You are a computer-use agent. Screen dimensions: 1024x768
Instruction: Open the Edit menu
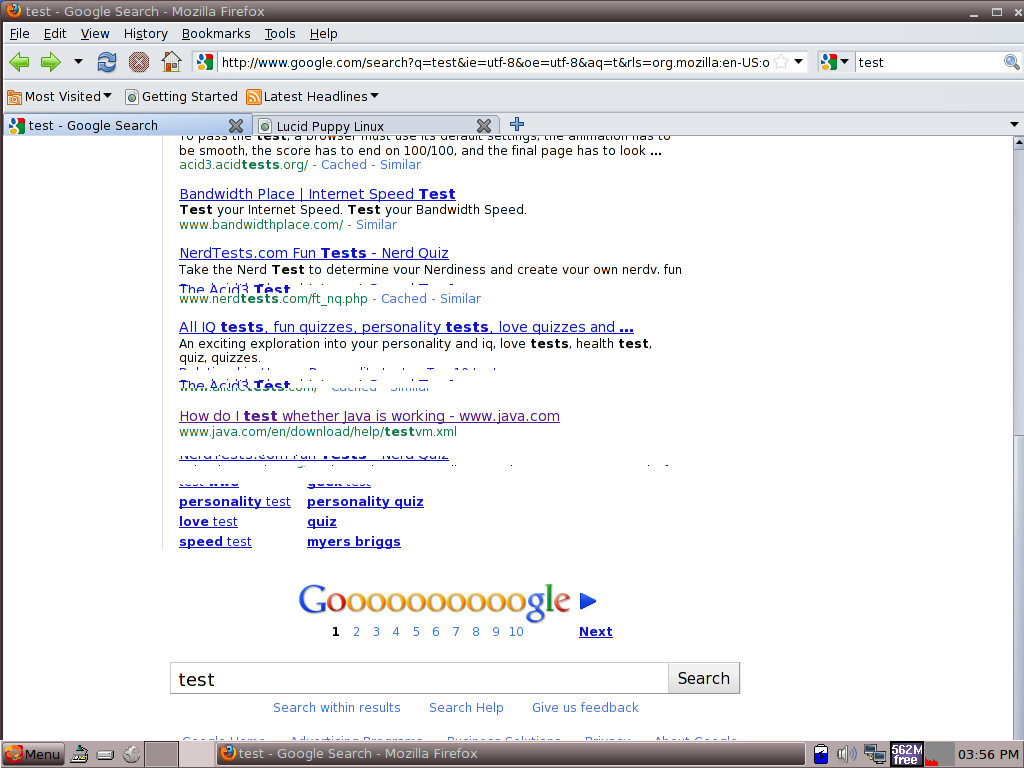(55, 33)
